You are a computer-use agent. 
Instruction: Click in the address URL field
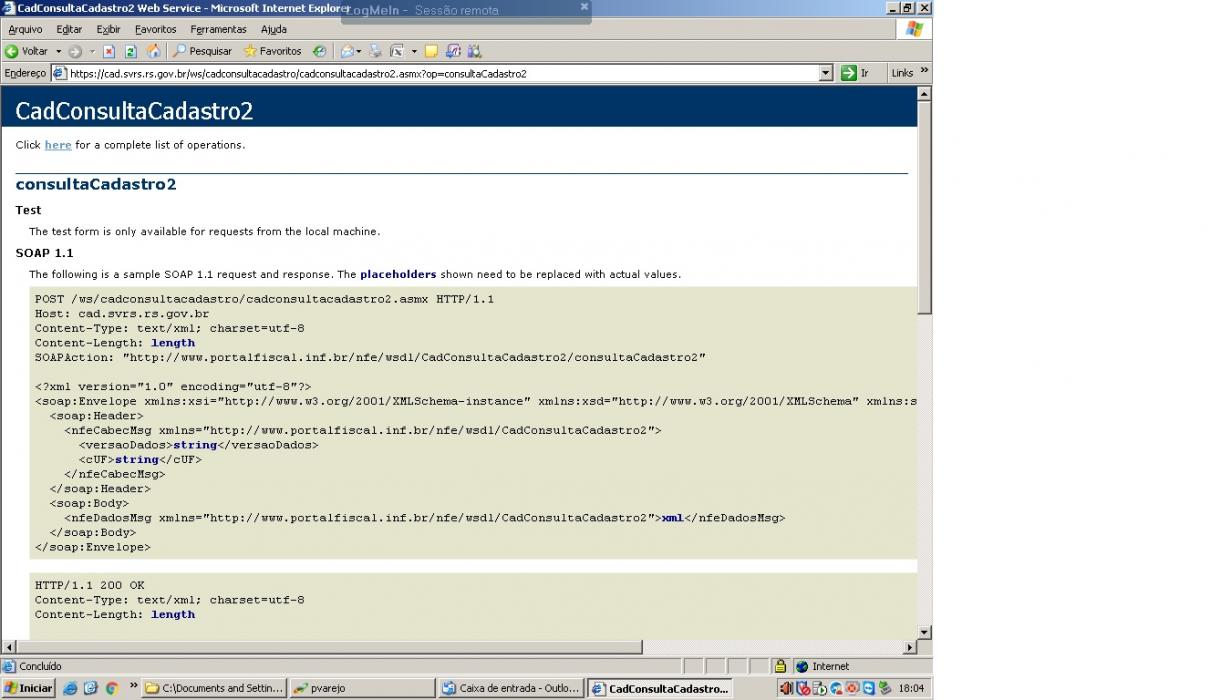click(442, 73)
